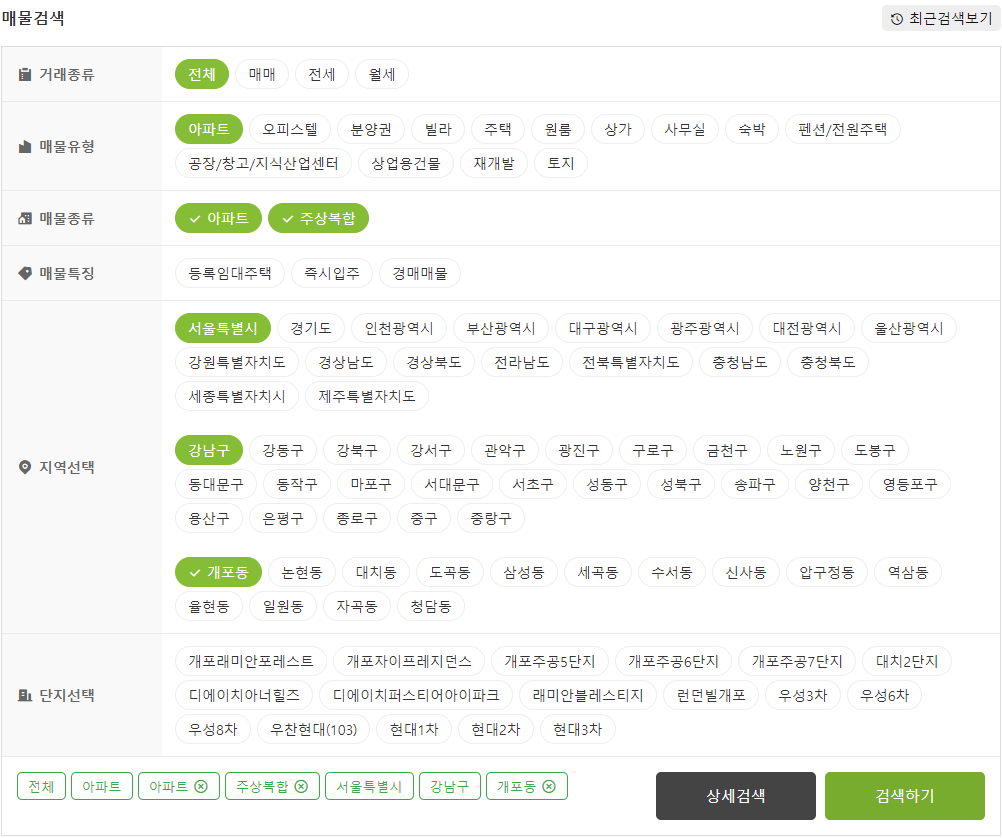Select 전세 as the transaction type
Screen dimensions: 1002x838
coord(321,74)
